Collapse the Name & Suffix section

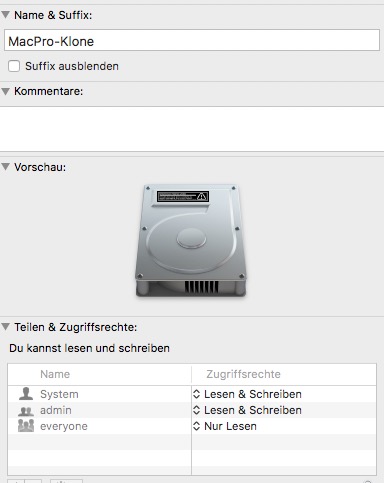click(x=5, y=15)
